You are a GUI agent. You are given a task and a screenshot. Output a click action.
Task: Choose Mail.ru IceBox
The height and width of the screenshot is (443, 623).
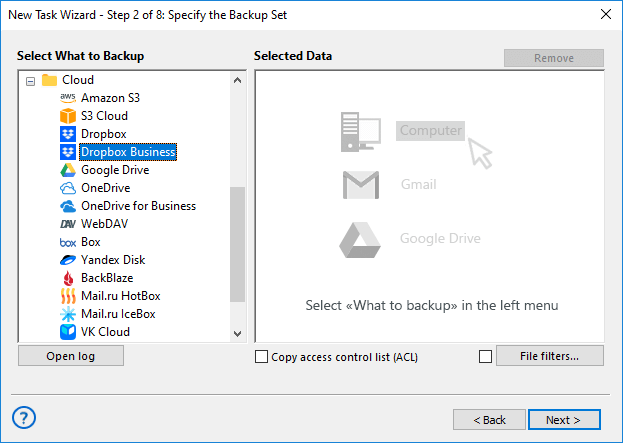click(118, 314)
